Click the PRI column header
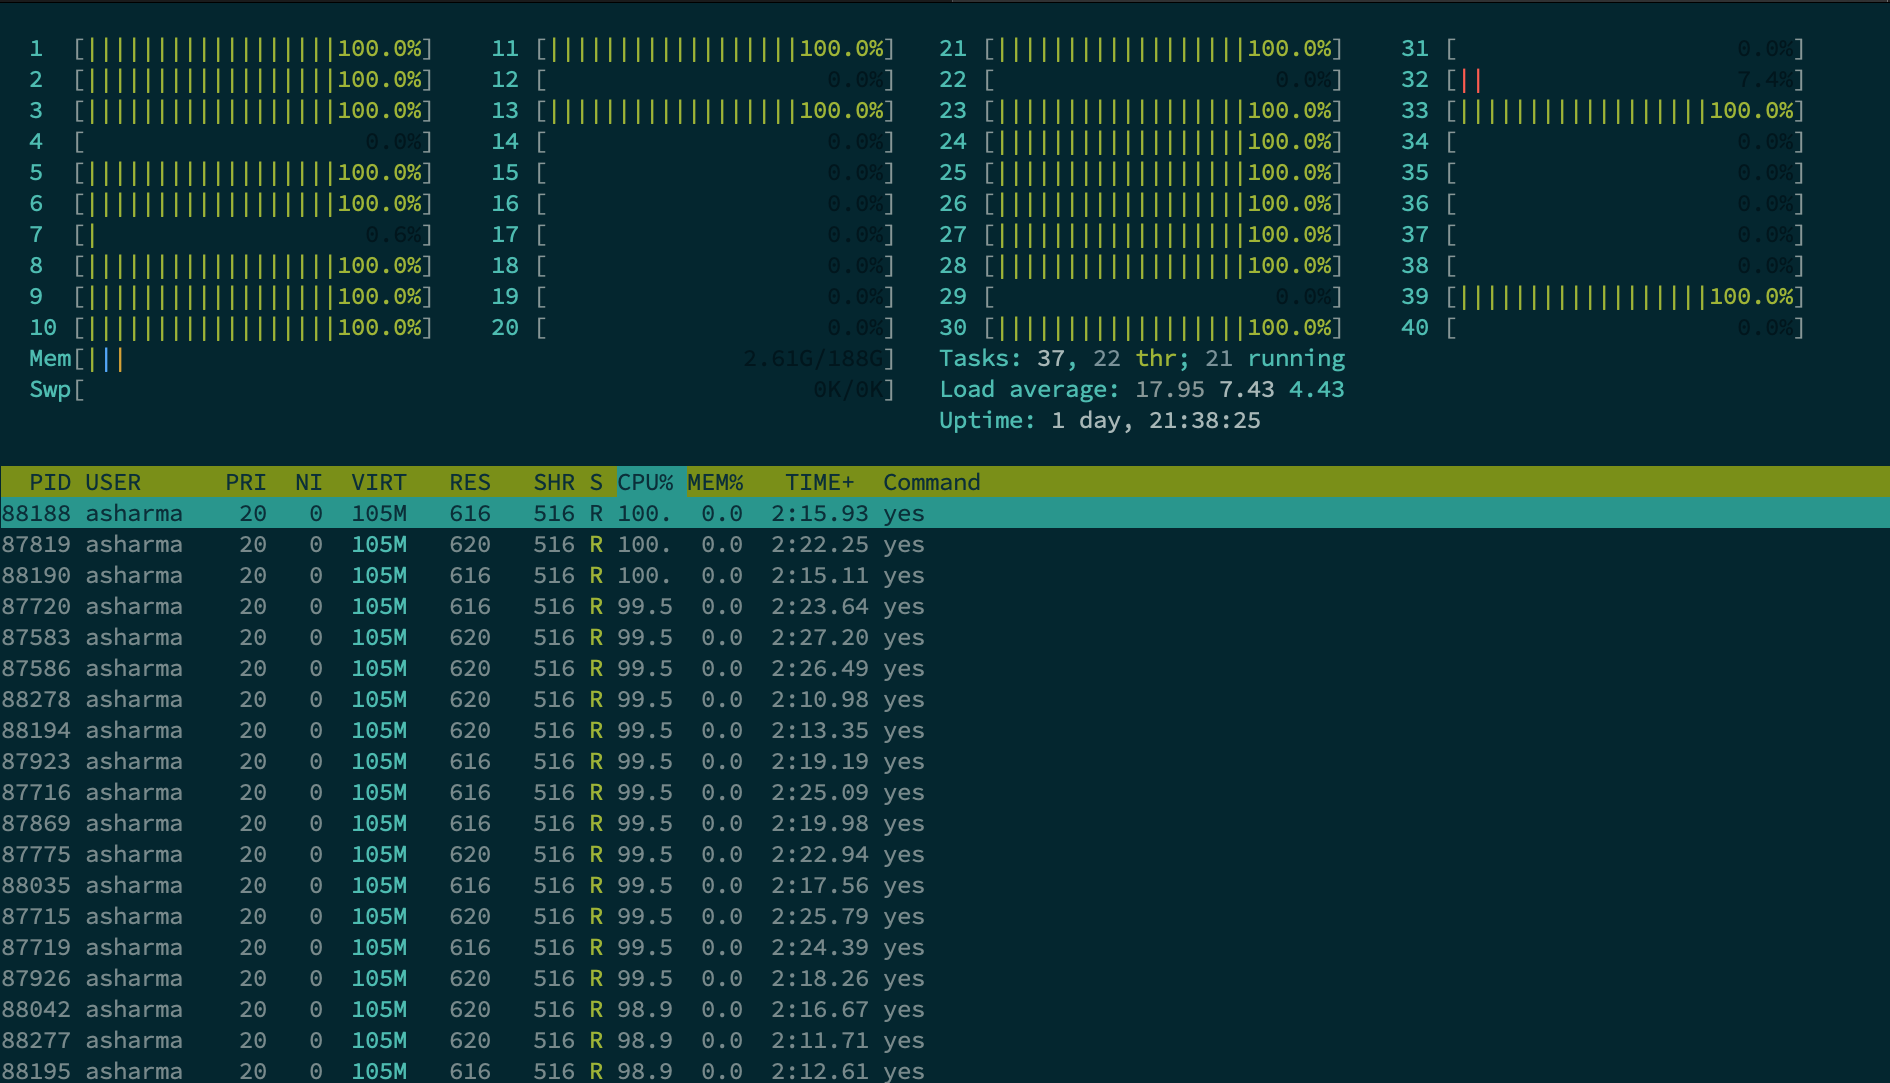This screenshot has width=1890, height=1083. tap(246, 482)
